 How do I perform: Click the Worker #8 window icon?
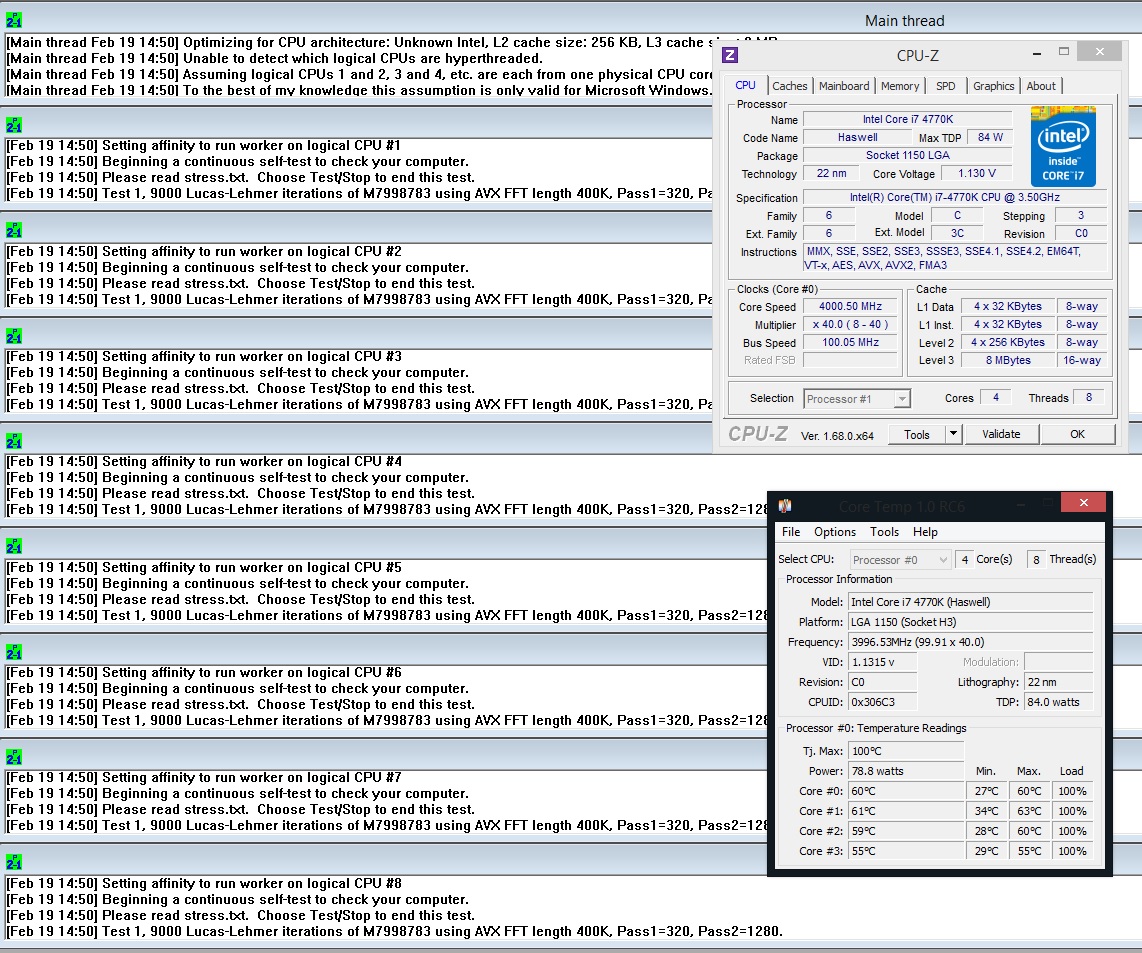[x=14, y=861]
